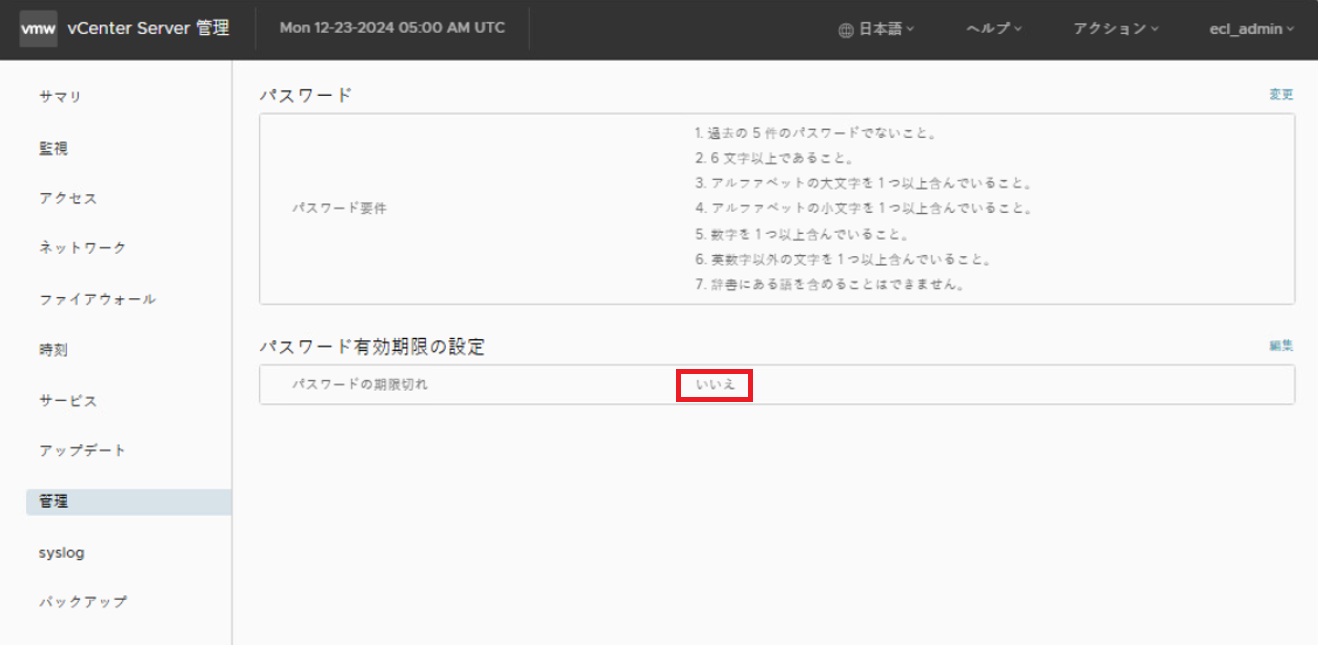Click requirement 5 about containing digits
Screen dimensions: 1318x645
(x=801, y=234)
